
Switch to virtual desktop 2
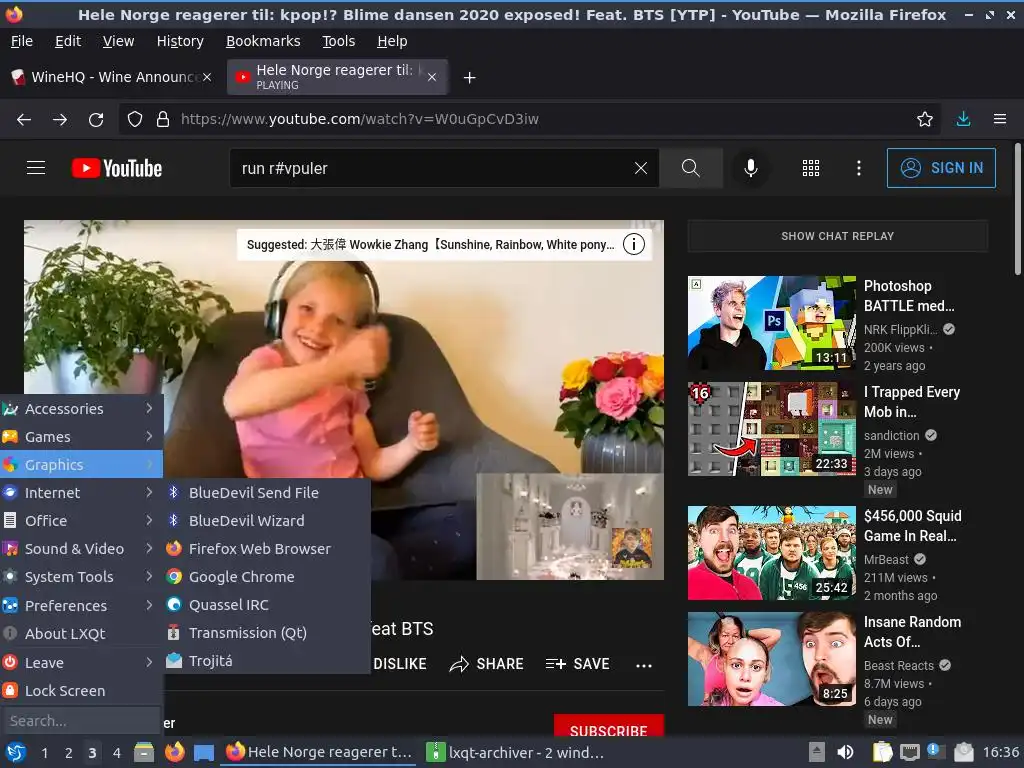(x=69, y=753)
